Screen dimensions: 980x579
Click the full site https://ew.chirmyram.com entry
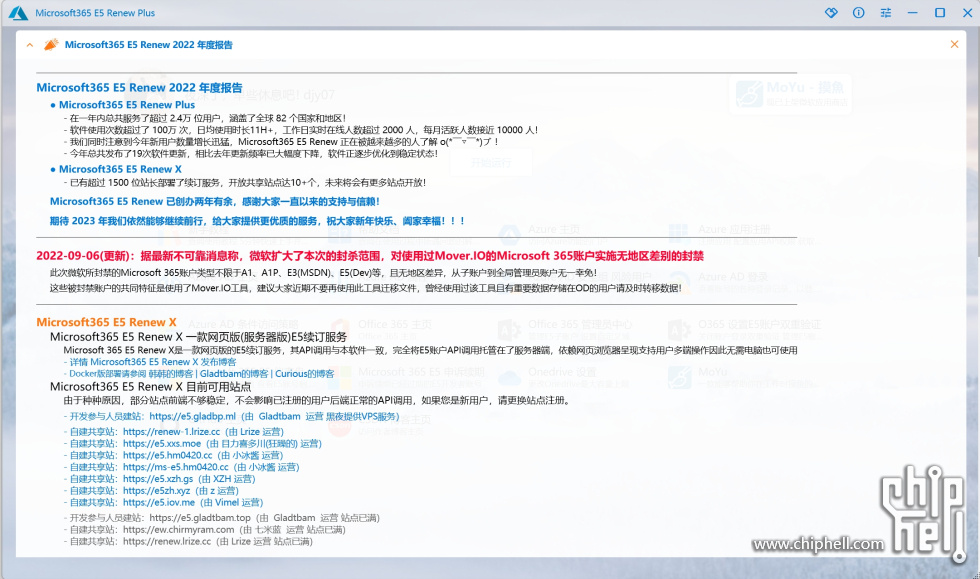(x=204, y=530)
